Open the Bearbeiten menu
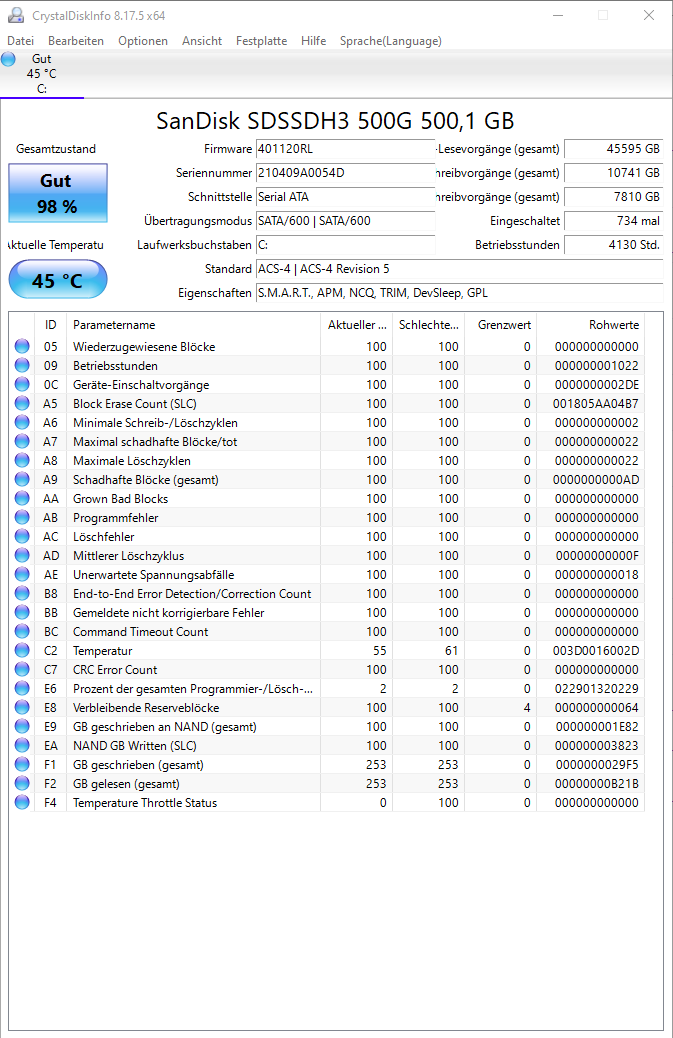The height and width of the screenshot is (1038, 673). (75, 41)
